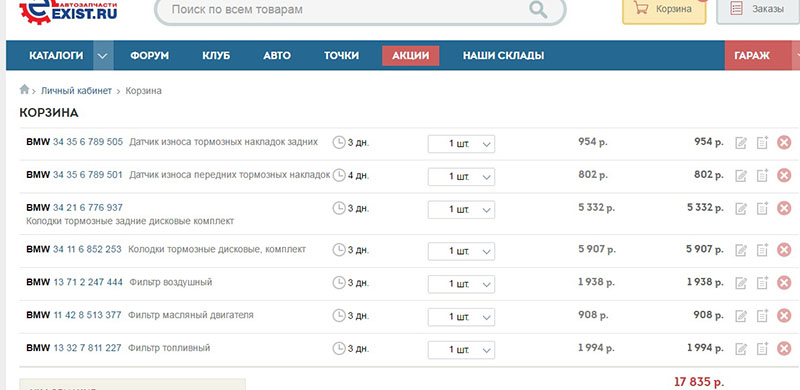The height and width of the screenshot is (390, 800).
Task: Add-to-list icon for item 34 35 6 789 501
Action: coord(762,175)
